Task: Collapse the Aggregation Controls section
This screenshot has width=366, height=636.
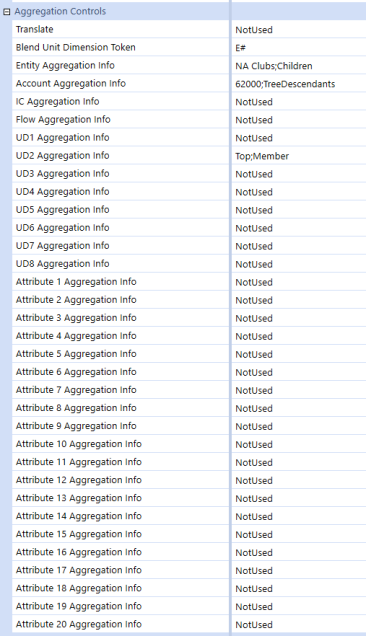Action: pyautogui.click(x=6, y=12)
